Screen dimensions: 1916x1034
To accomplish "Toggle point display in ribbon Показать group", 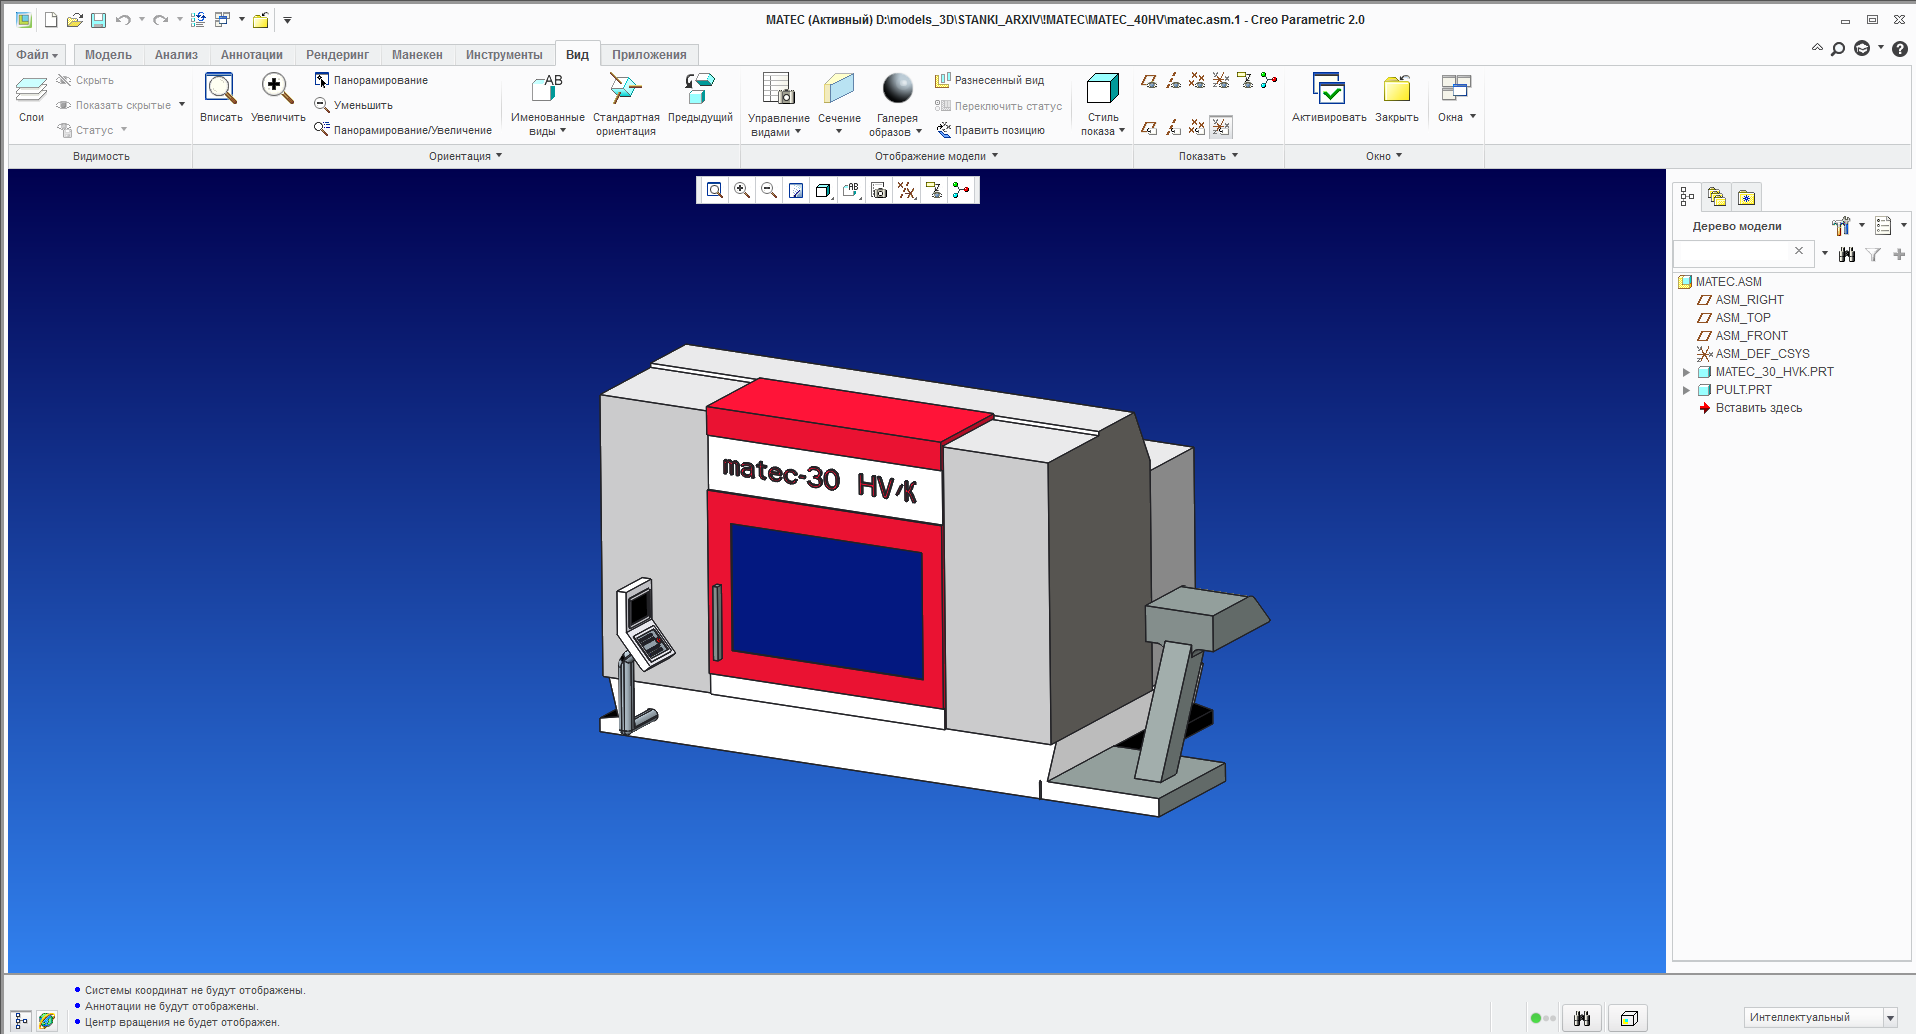I will 1197,80.
